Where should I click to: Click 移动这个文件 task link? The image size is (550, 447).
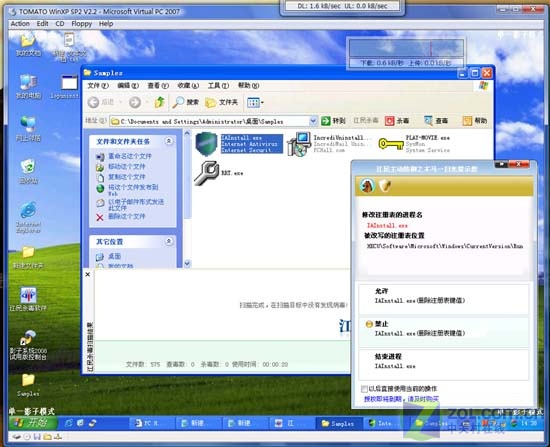point(127,167)
